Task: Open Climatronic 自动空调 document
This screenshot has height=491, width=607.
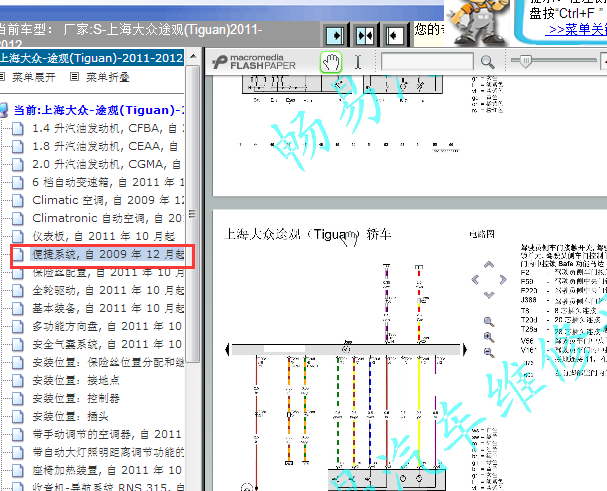Action: coord(108,218)
